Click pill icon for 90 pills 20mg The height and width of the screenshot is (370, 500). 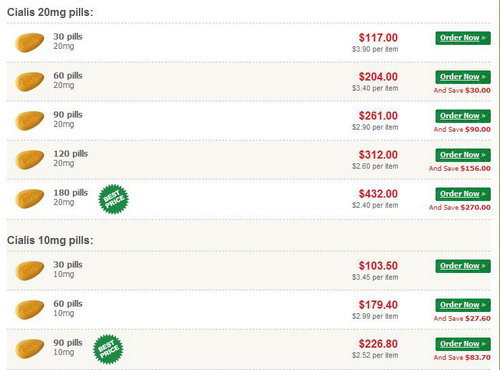click(x=30, y=120)
